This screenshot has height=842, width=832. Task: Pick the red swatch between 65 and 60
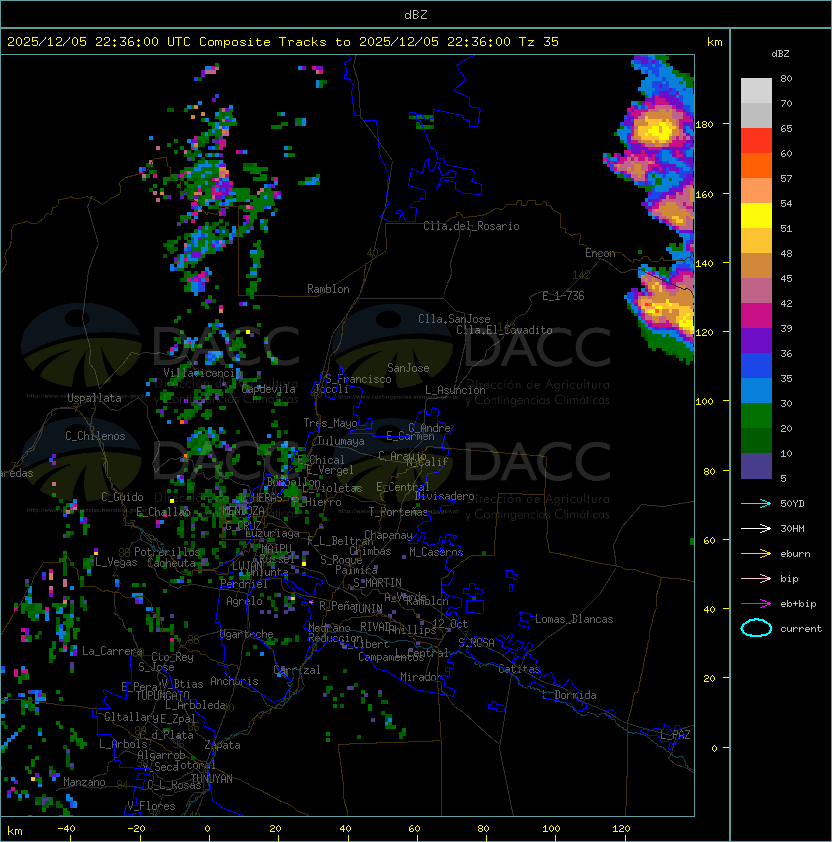point(756,141)
